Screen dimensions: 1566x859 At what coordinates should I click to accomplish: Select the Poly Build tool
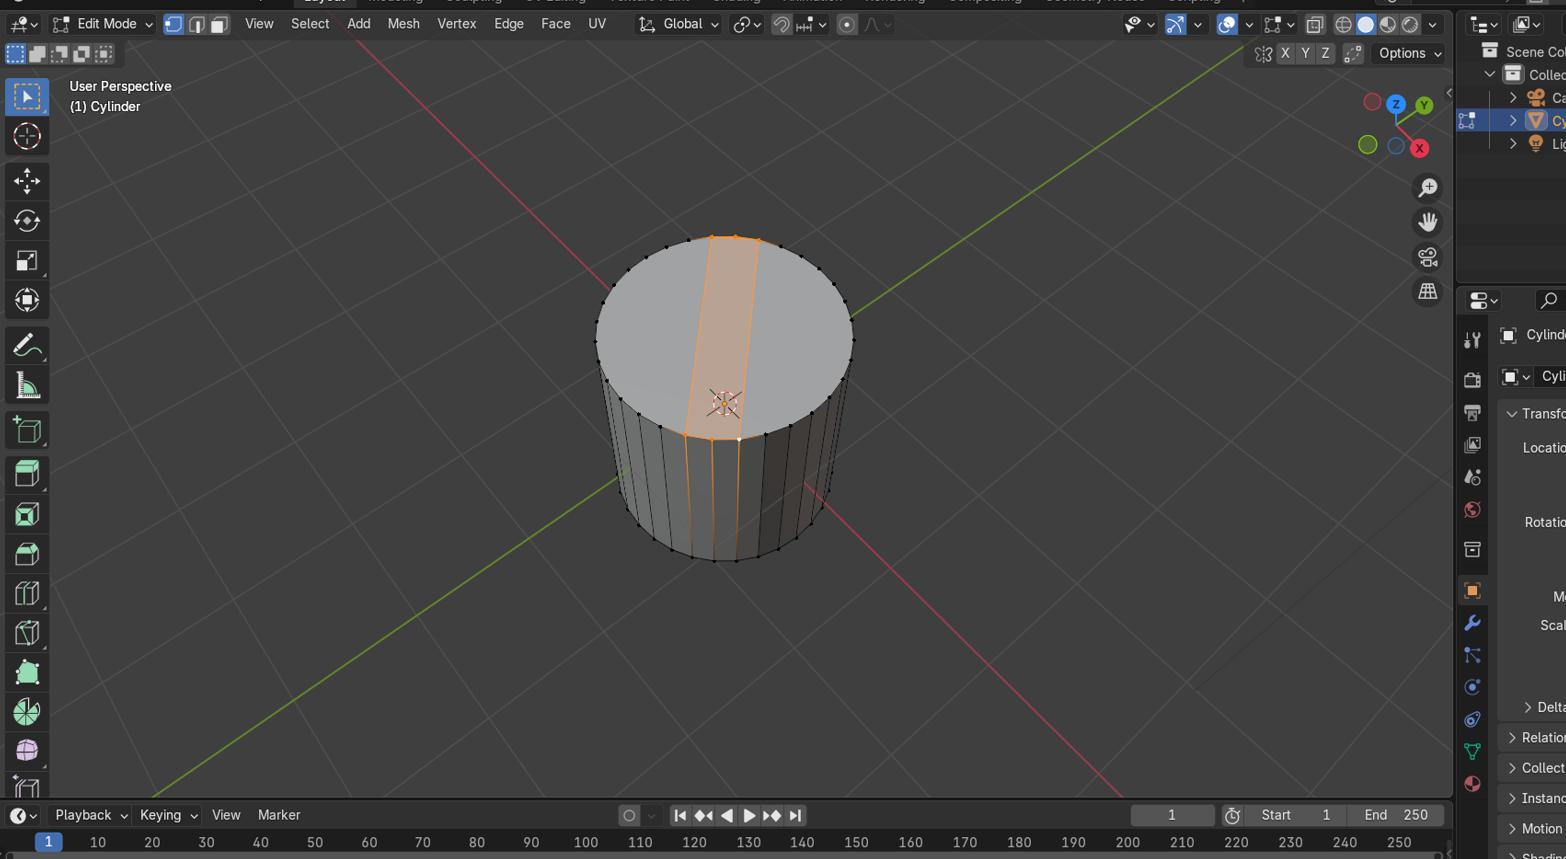click(x=27, y=672)
